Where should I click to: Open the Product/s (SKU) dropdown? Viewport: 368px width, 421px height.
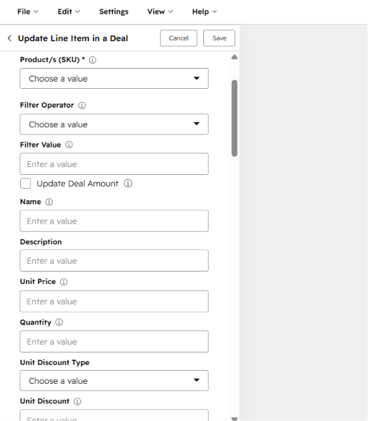pos(114,78)
